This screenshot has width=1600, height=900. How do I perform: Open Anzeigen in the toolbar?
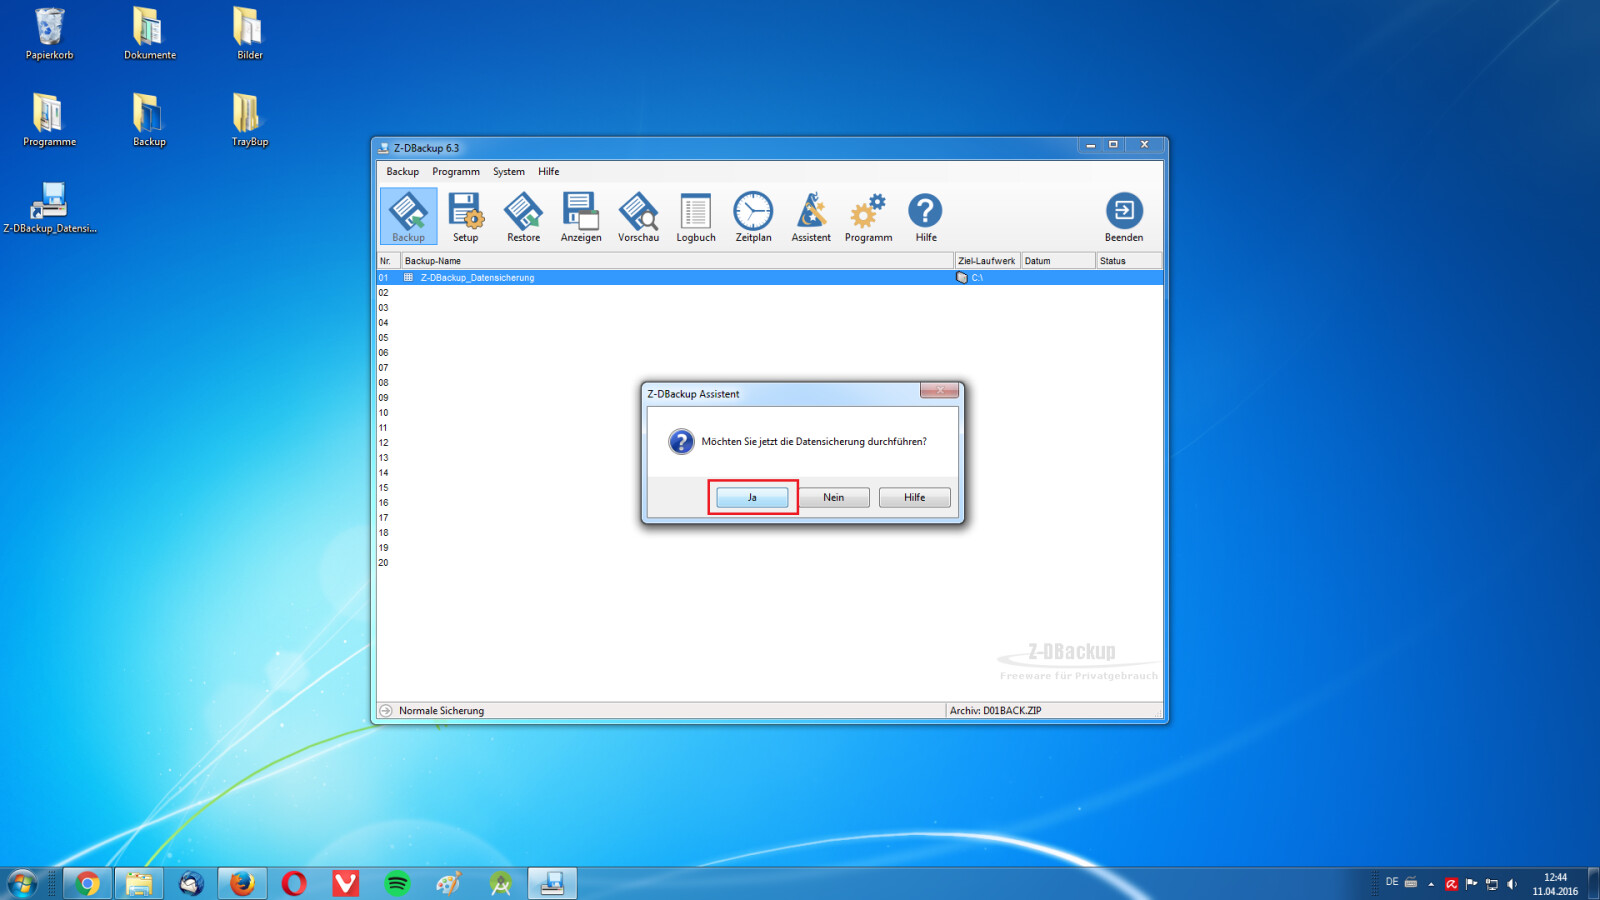581,216
